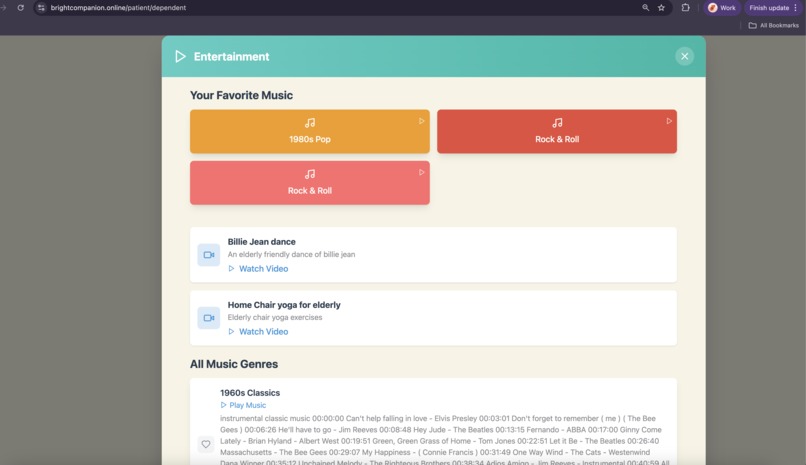
Task: Watch Video for Billie Jean dance
Action: coord(258,269)
